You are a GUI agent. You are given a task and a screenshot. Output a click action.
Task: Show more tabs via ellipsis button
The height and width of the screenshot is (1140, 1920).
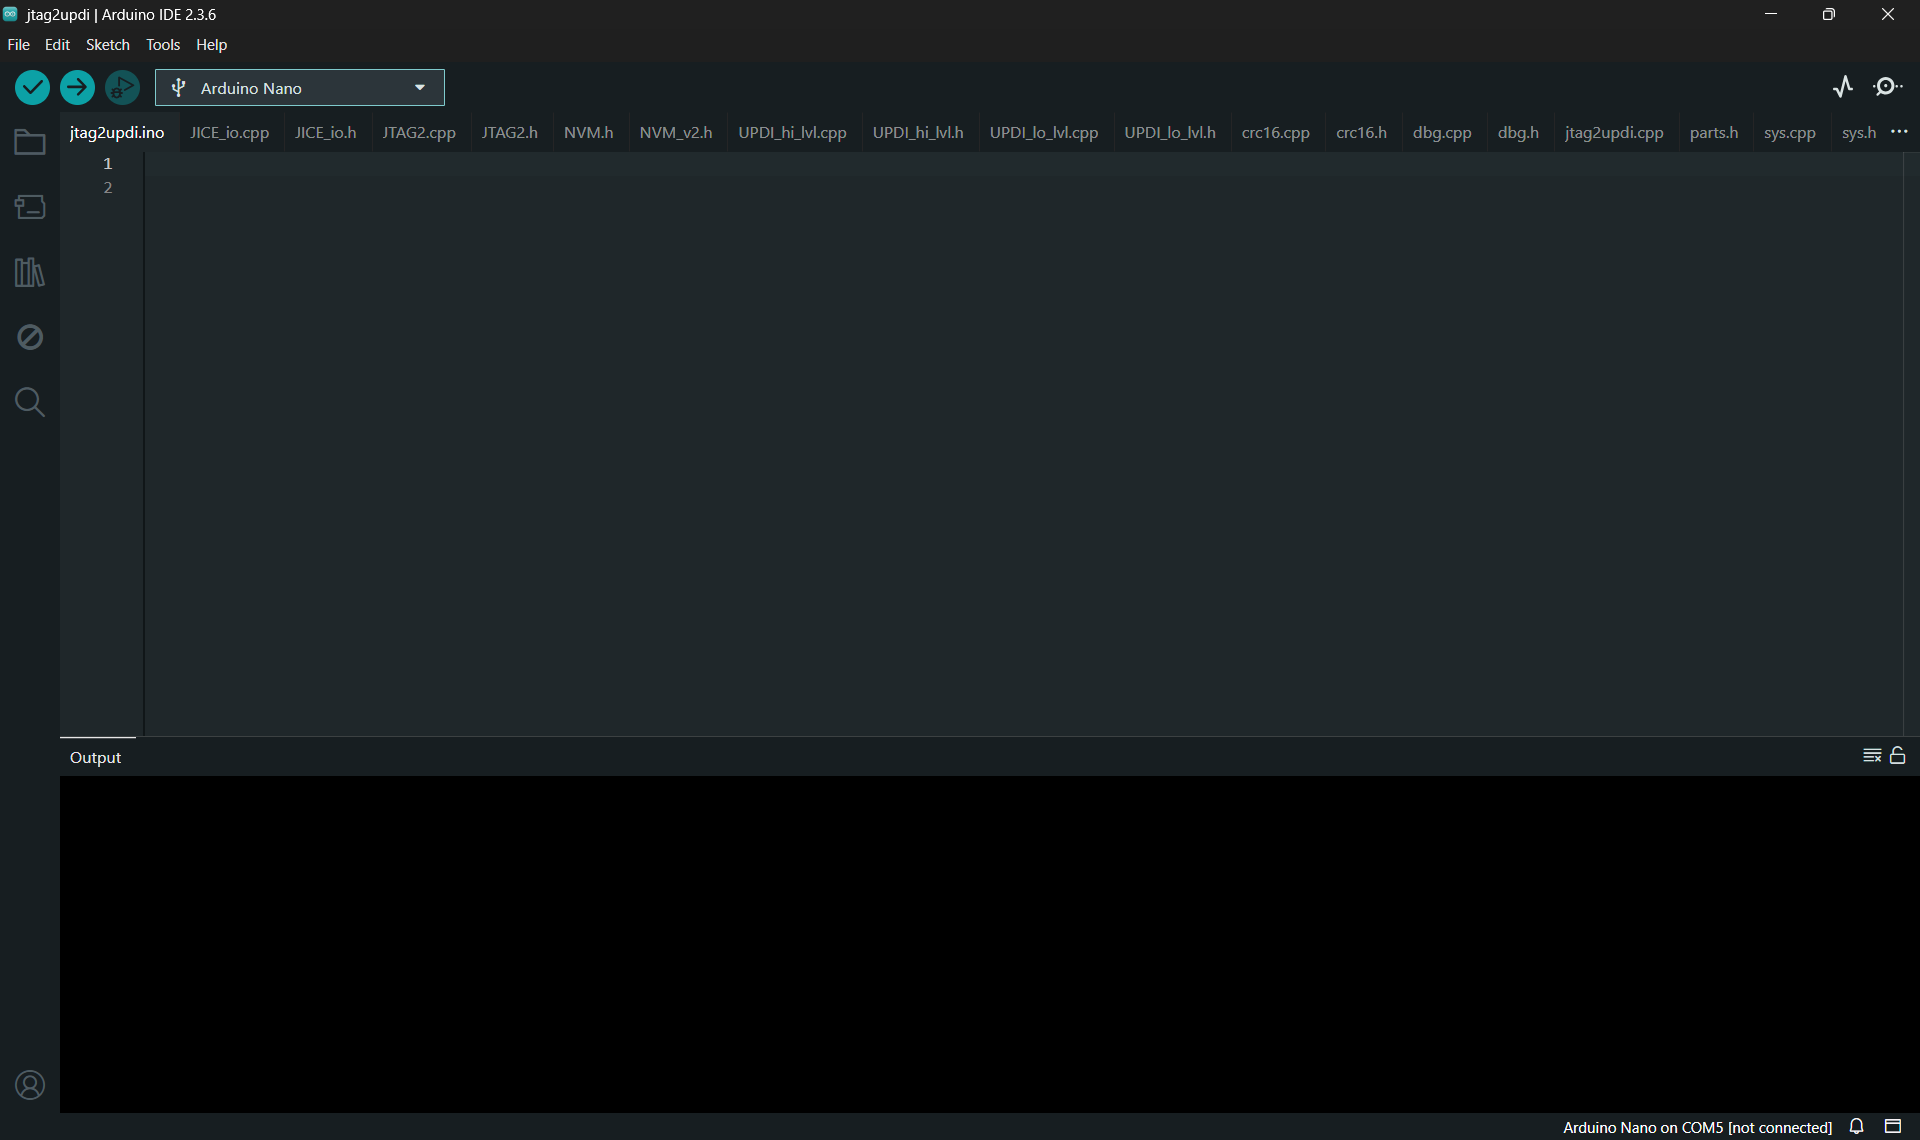[1900, 132]
